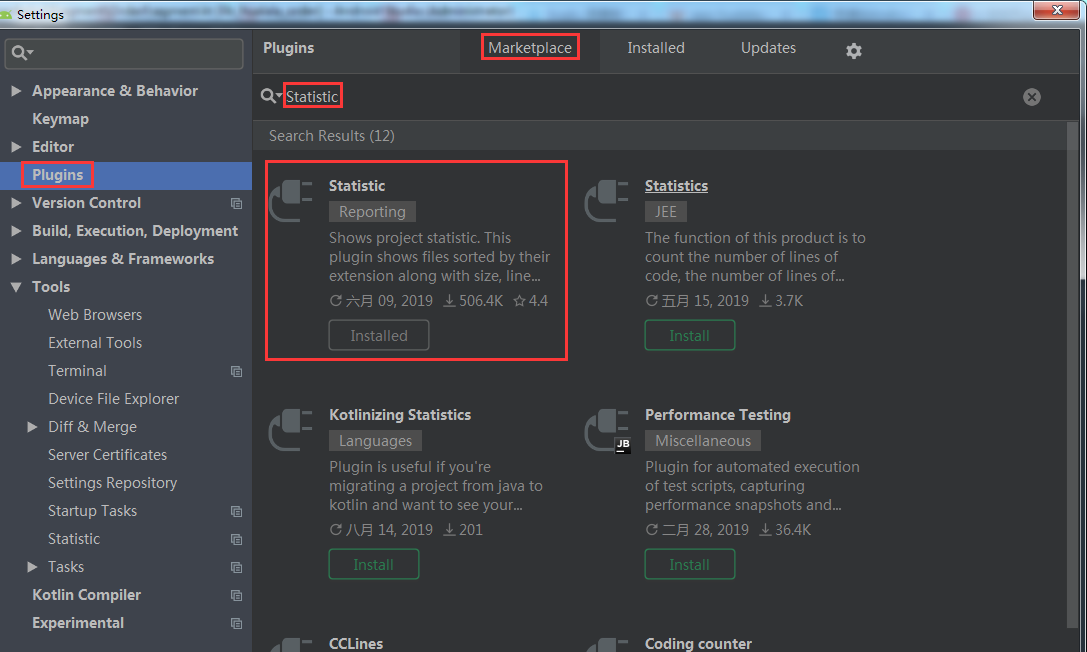
Task: Click project-level icon next to Kotlin Compiler
Action: (x=236, y=595)
